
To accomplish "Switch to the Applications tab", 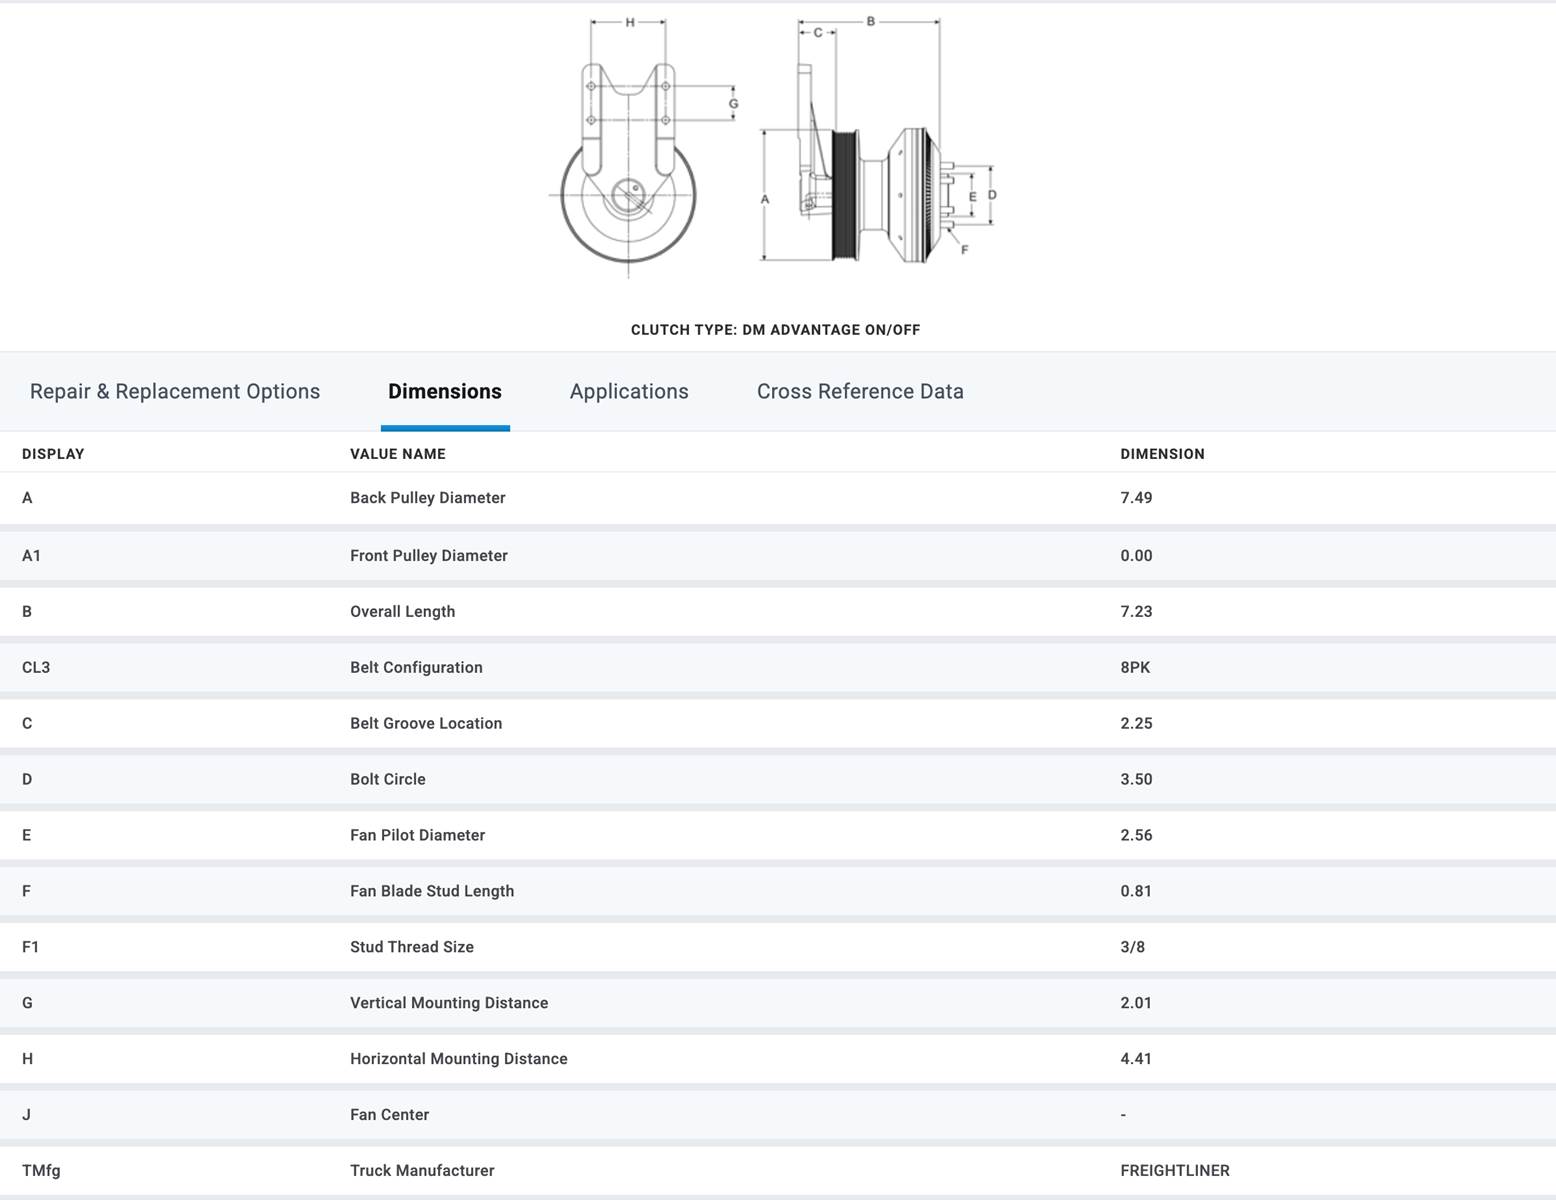I will tap(629, 392).
